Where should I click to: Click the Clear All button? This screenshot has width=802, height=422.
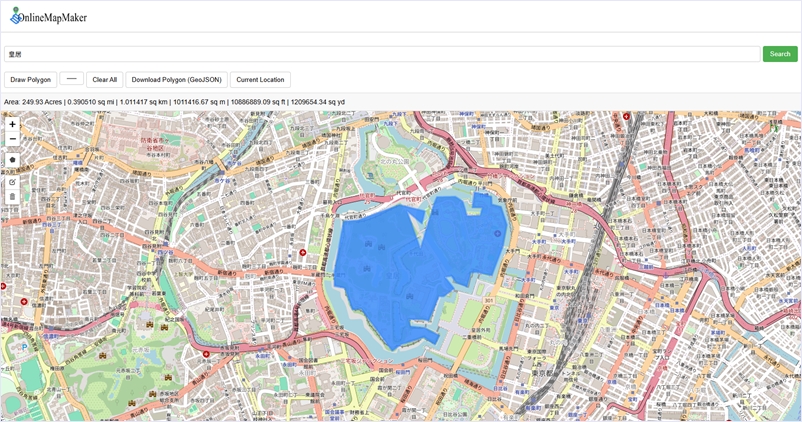point(104,79)
